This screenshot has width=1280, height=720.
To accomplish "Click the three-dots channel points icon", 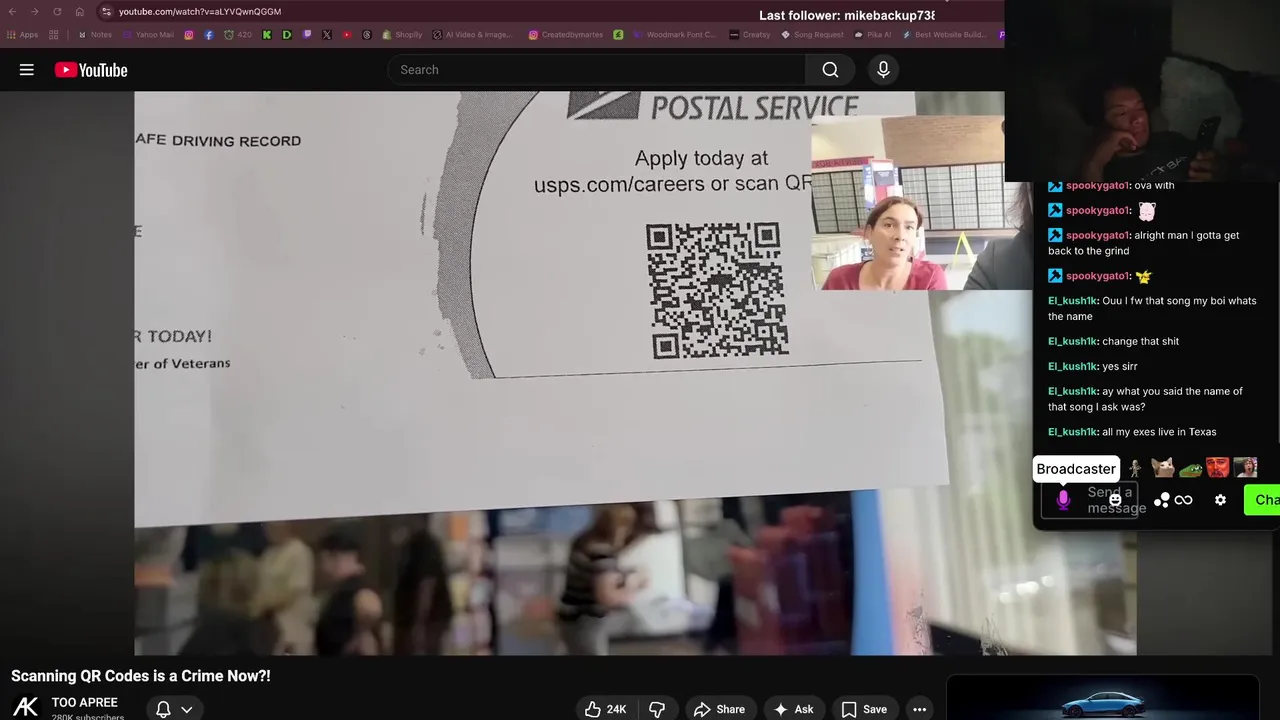I will pos(1161,500).
